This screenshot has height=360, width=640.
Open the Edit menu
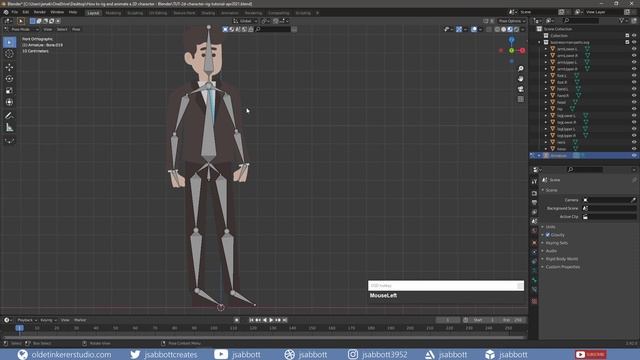[x=26, y=12]
